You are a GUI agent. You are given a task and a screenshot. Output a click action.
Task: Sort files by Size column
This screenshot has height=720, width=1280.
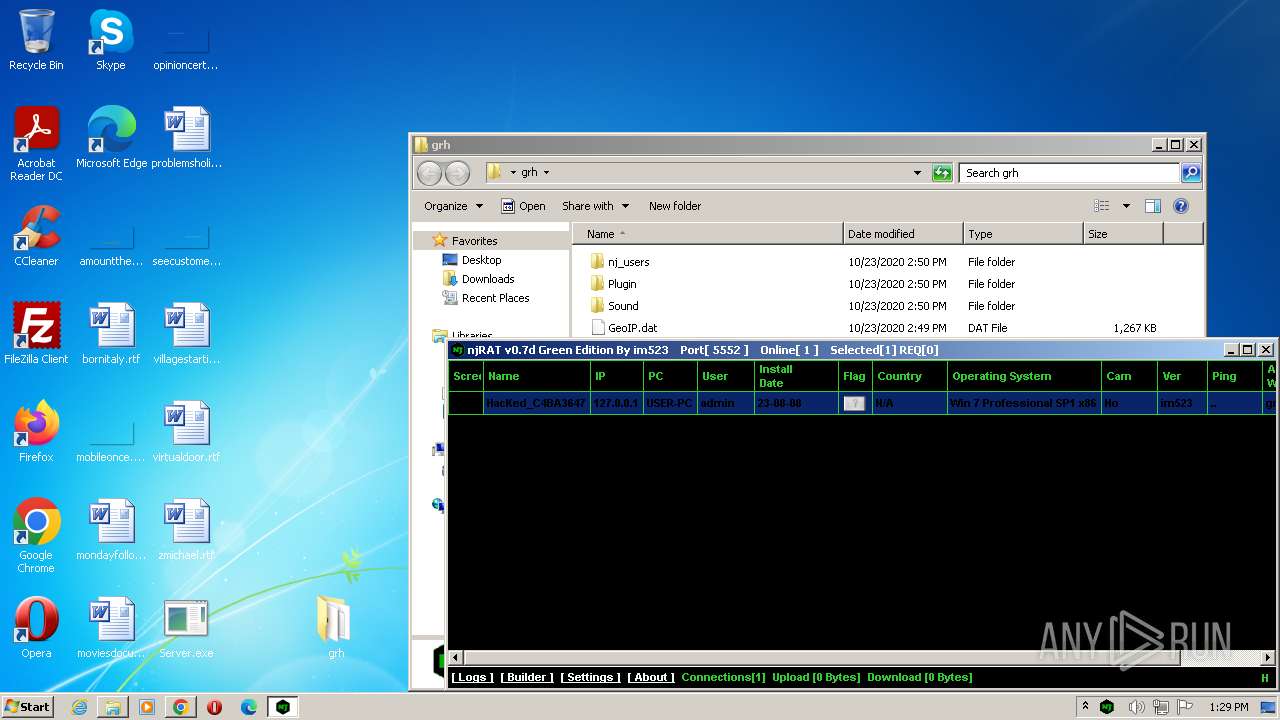pyautogui.click(x=1123, y=234)
